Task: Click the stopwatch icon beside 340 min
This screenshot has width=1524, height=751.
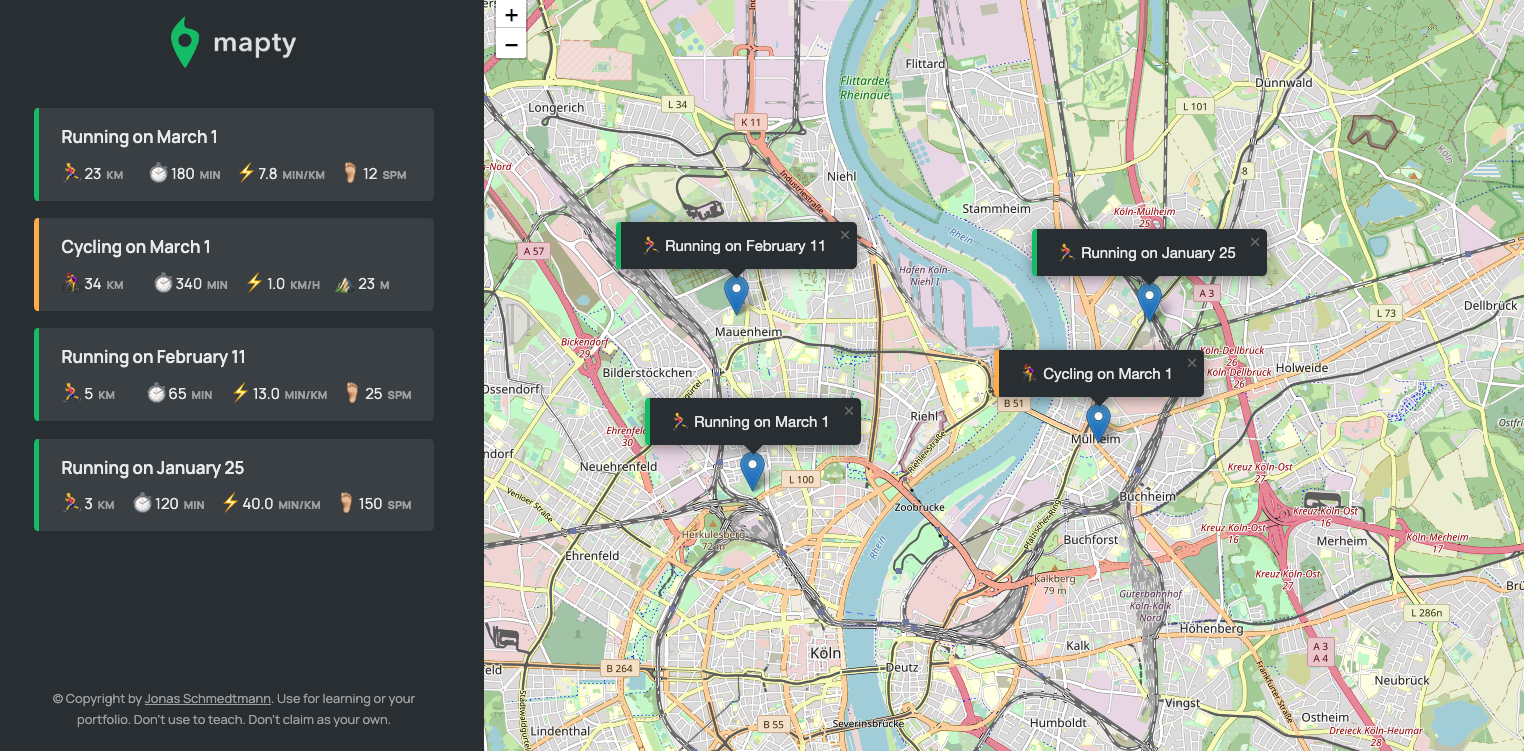Action: tap(163, 284)
